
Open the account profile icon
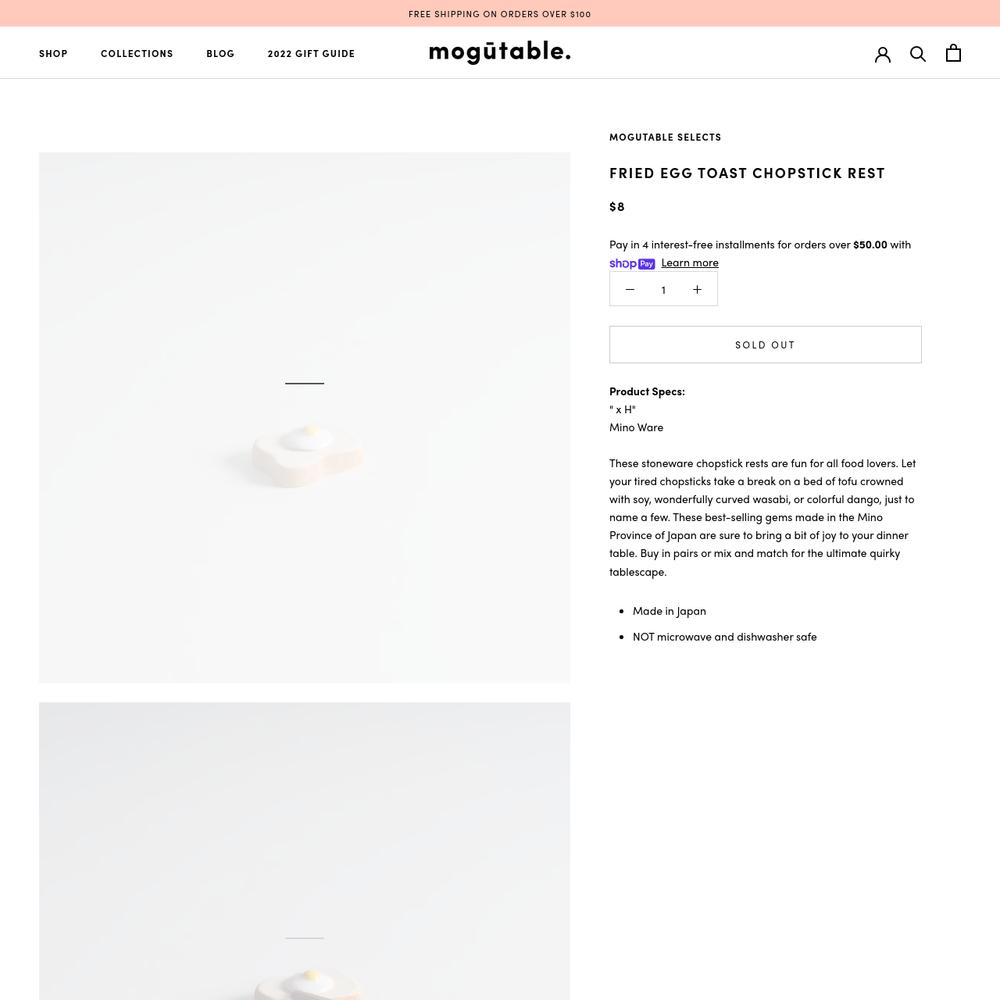tap(882, 54)
